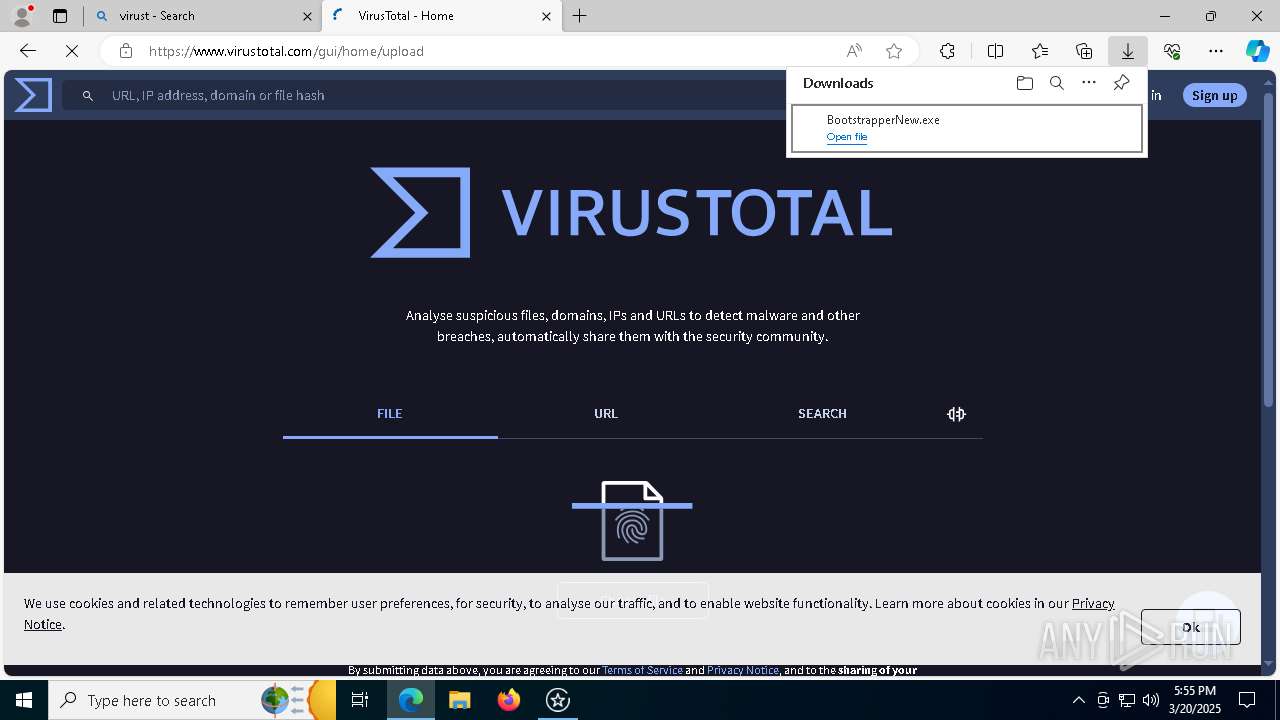Open a new browser tab

[580, 16]
